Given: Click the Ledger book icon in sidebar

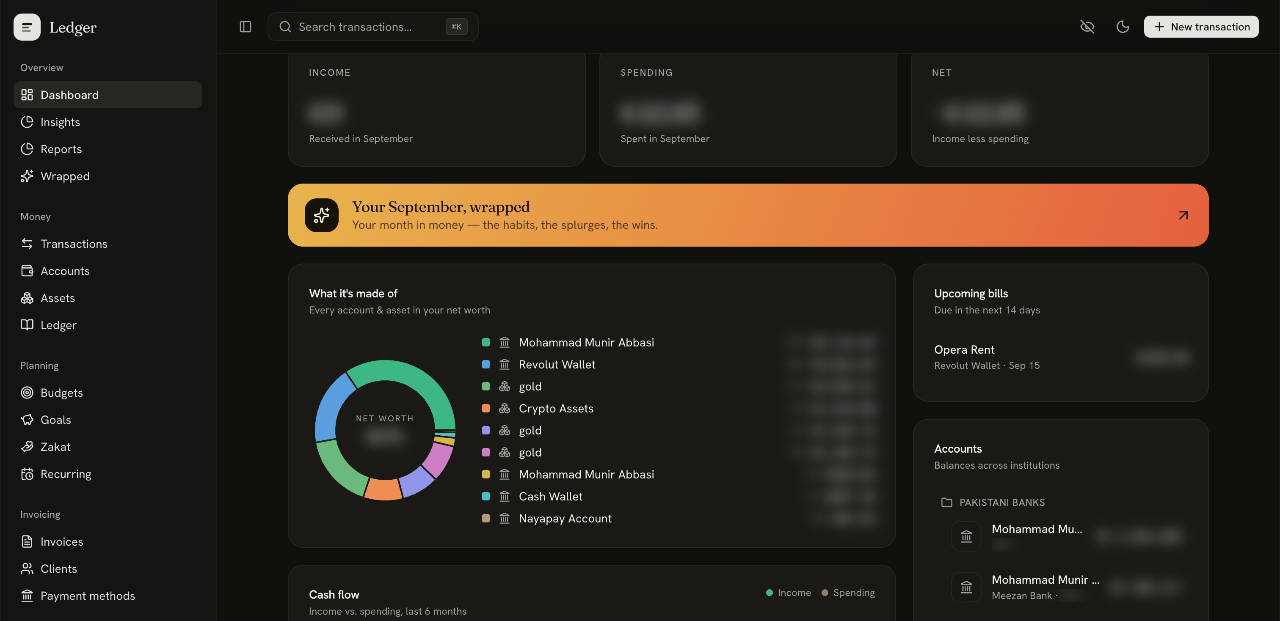Looking at the screenshot, I should [27, 325].
